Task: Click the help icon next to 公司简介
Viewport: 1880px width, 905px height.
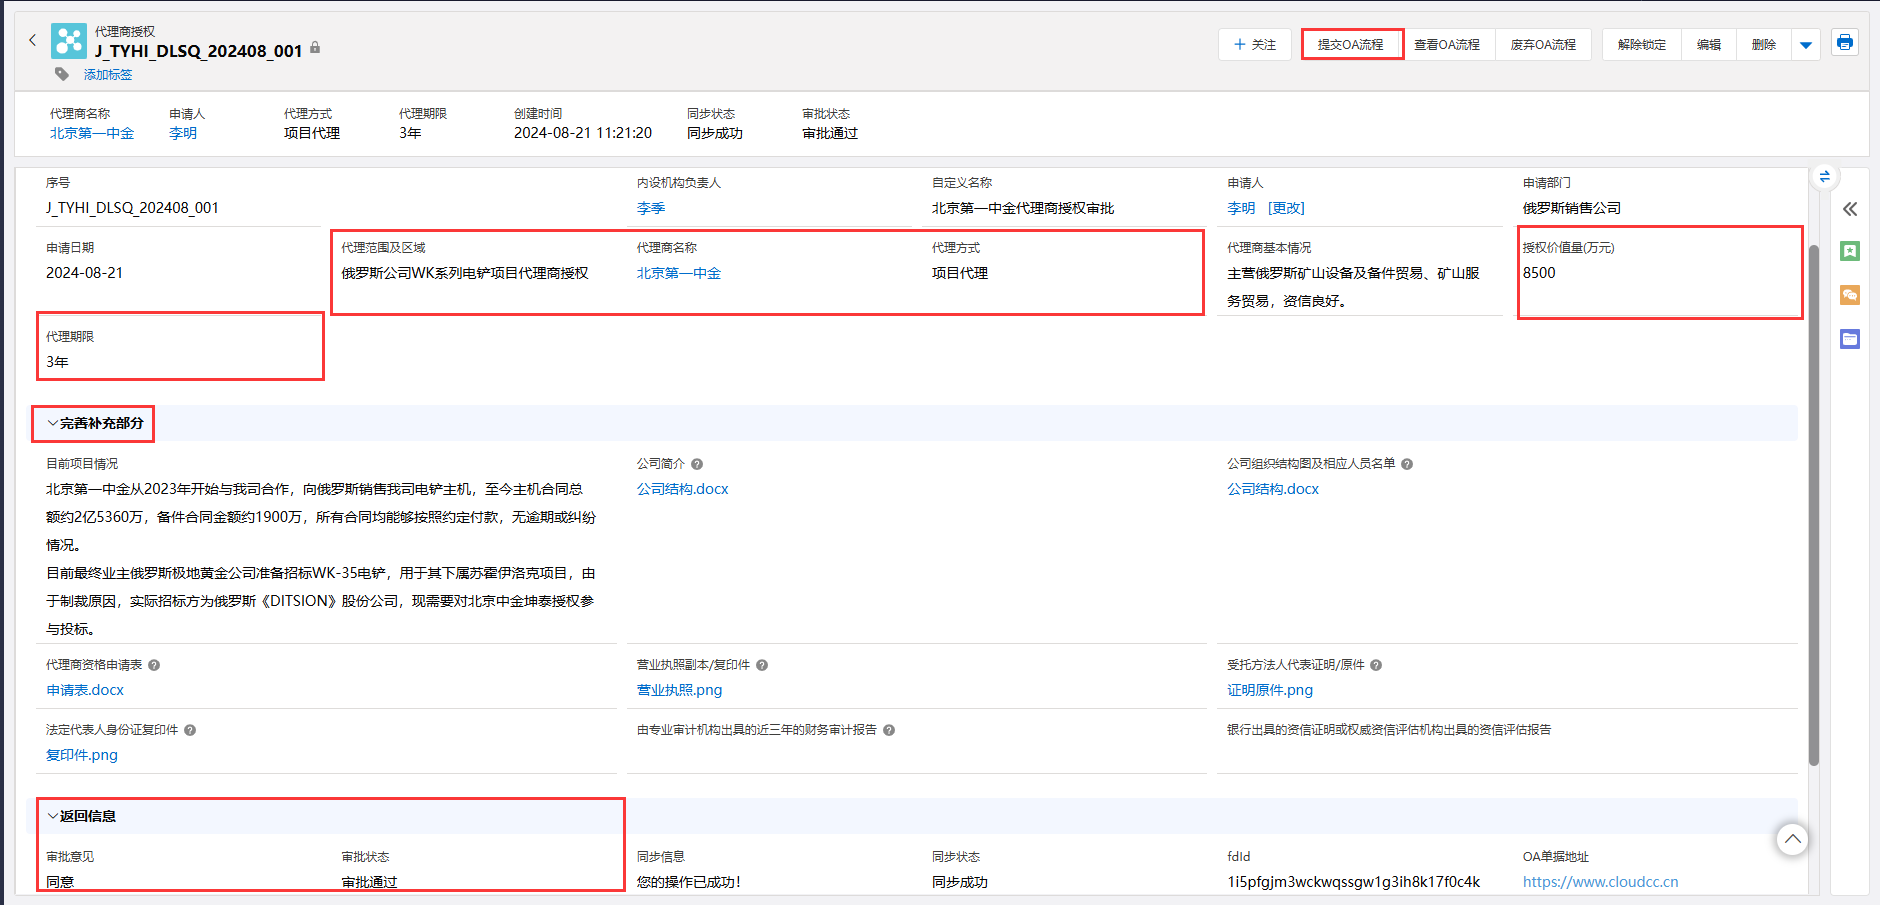Action: click(x=697, y=464)
